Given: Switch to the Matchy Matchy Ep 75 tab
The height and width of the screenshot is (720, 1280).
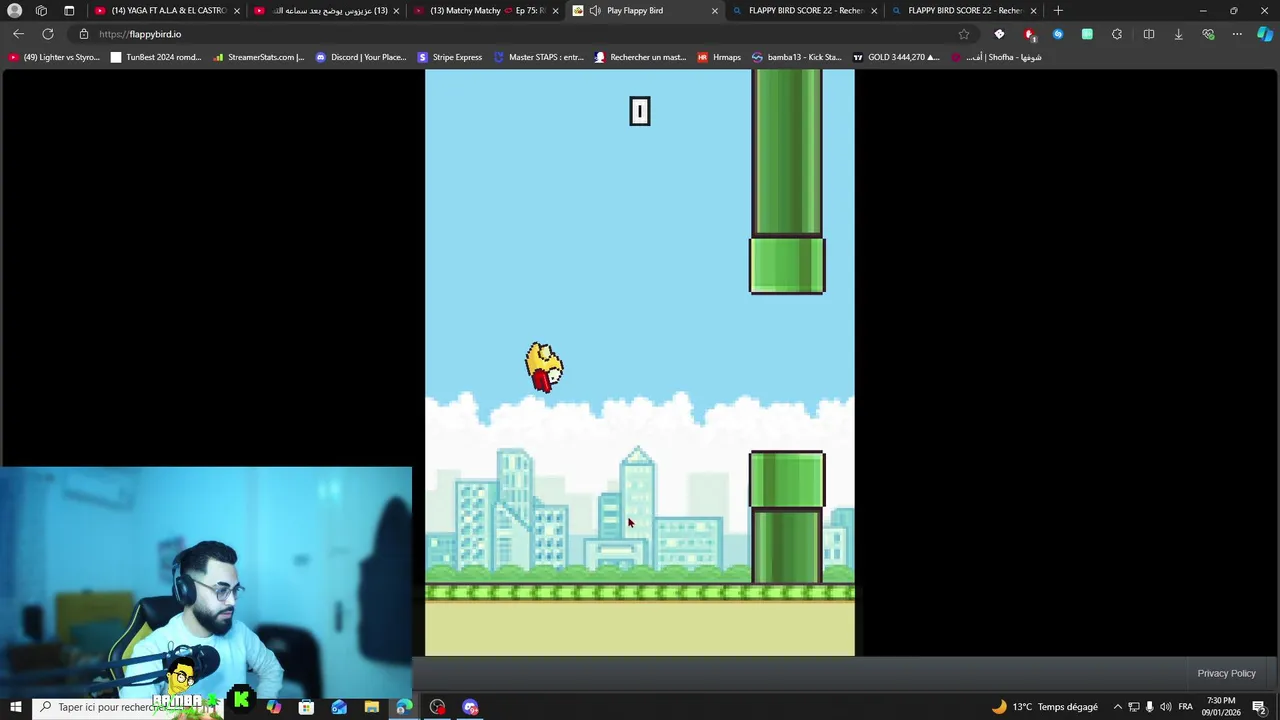Looking at the screenshot, I should tap(486, 10).
